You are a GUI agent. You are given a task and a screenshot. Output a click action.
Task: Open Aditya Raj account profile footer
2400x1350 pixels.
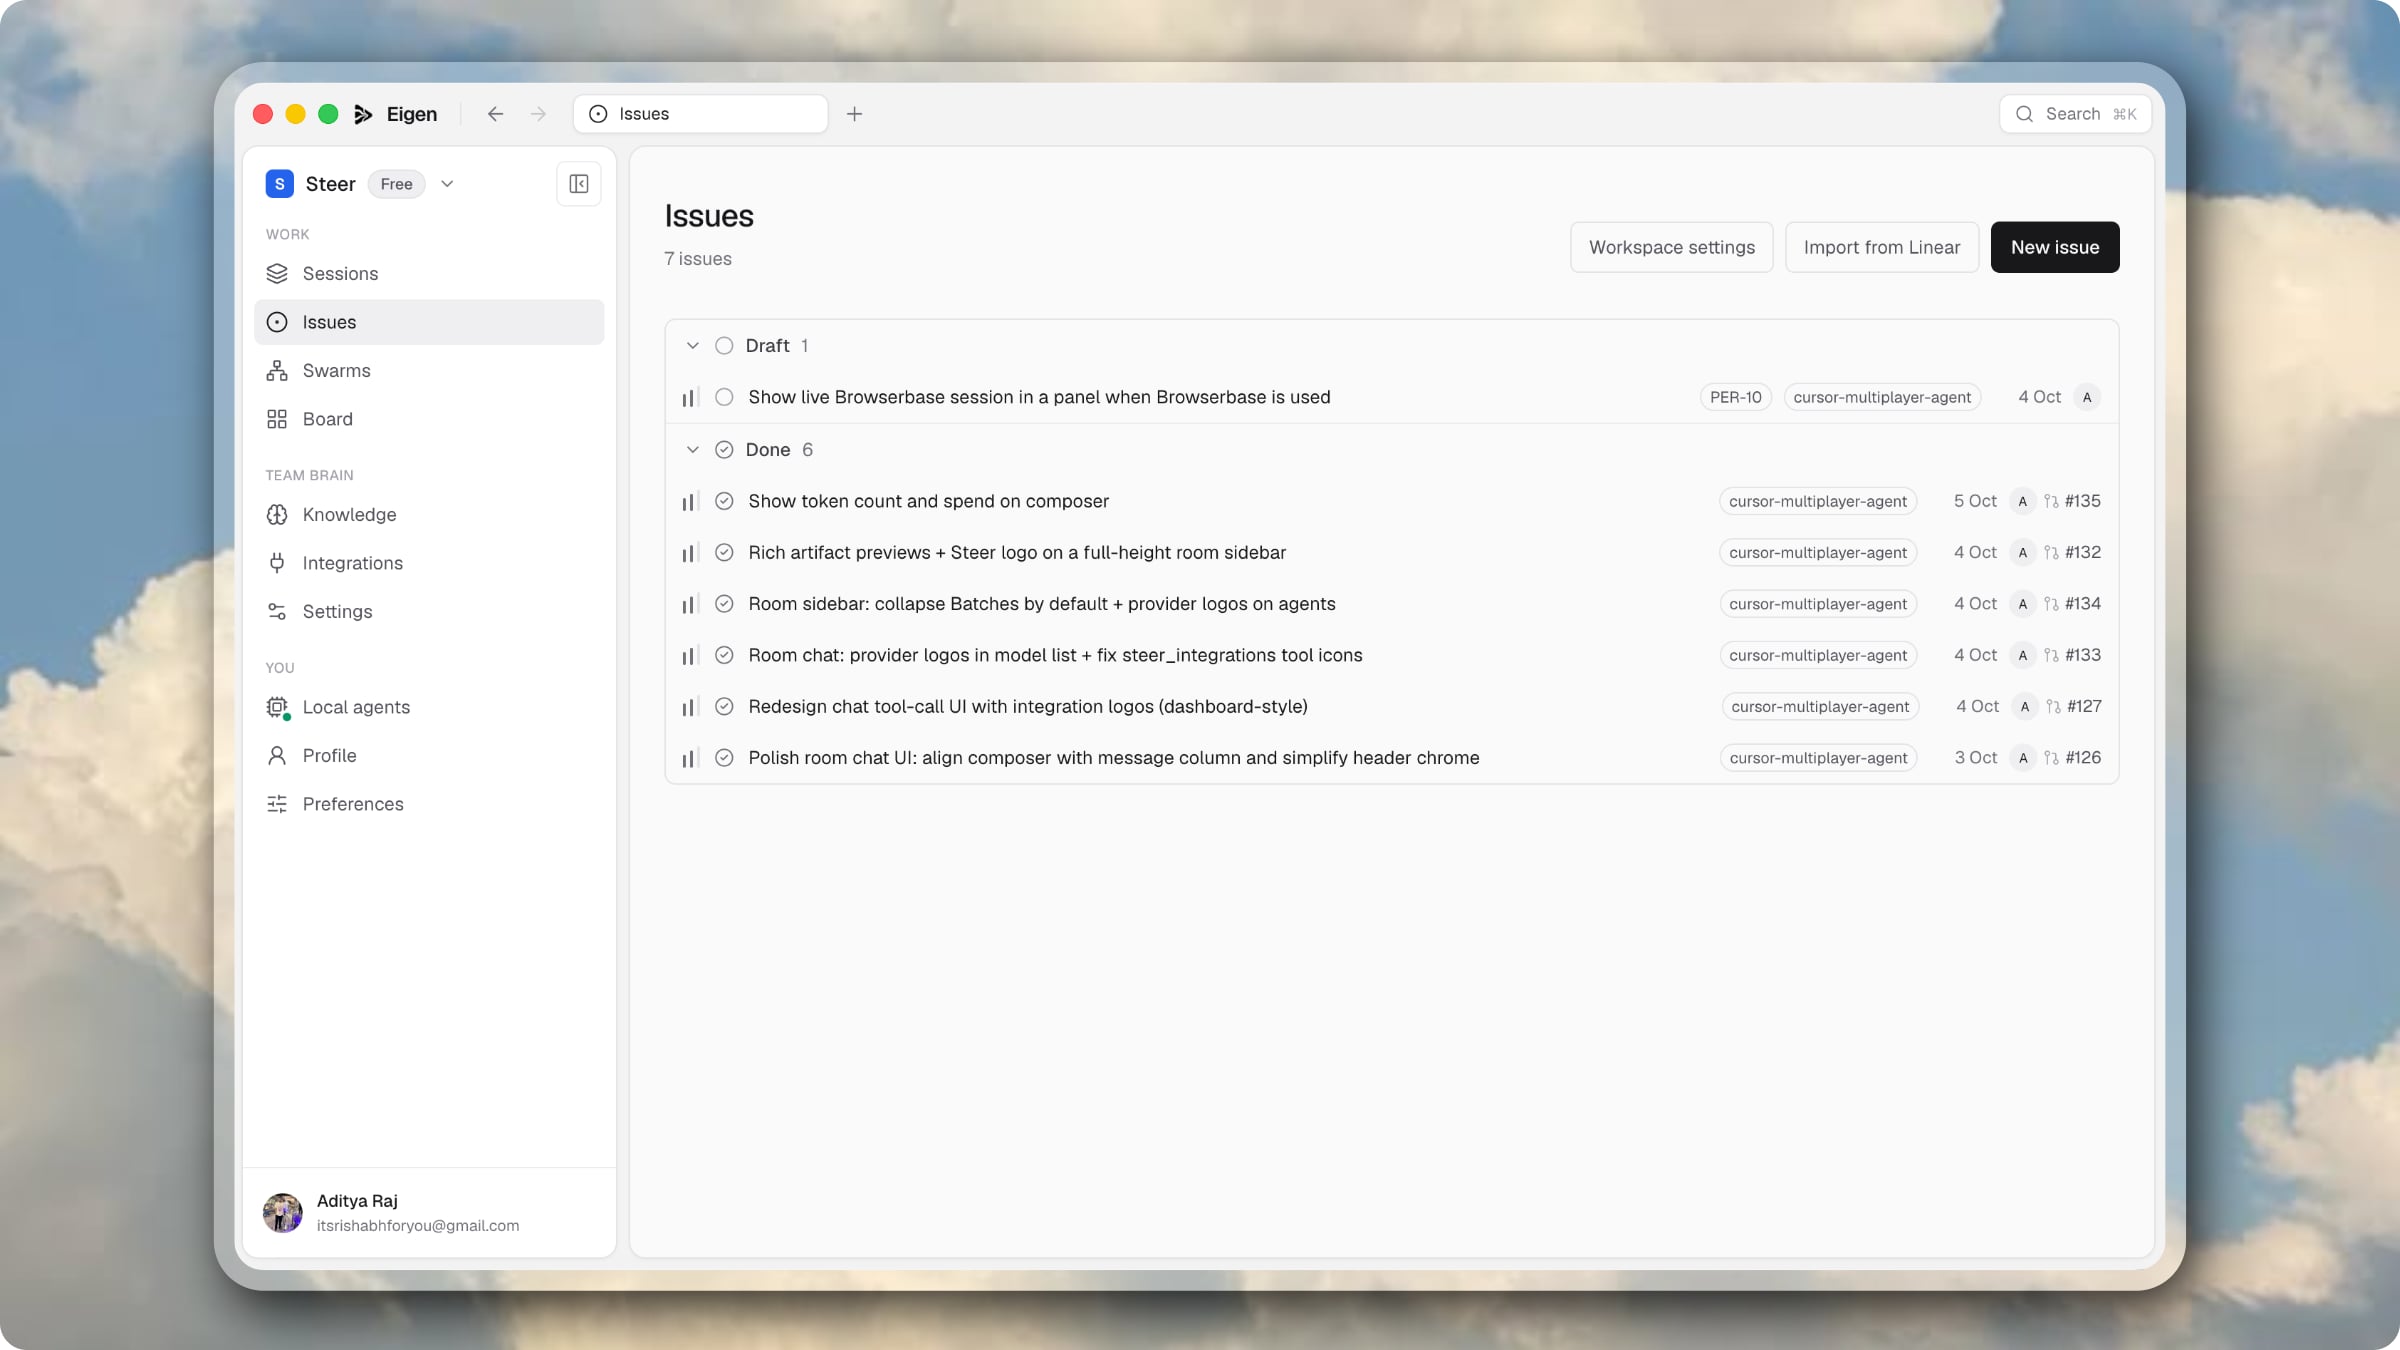[429, 1212]
